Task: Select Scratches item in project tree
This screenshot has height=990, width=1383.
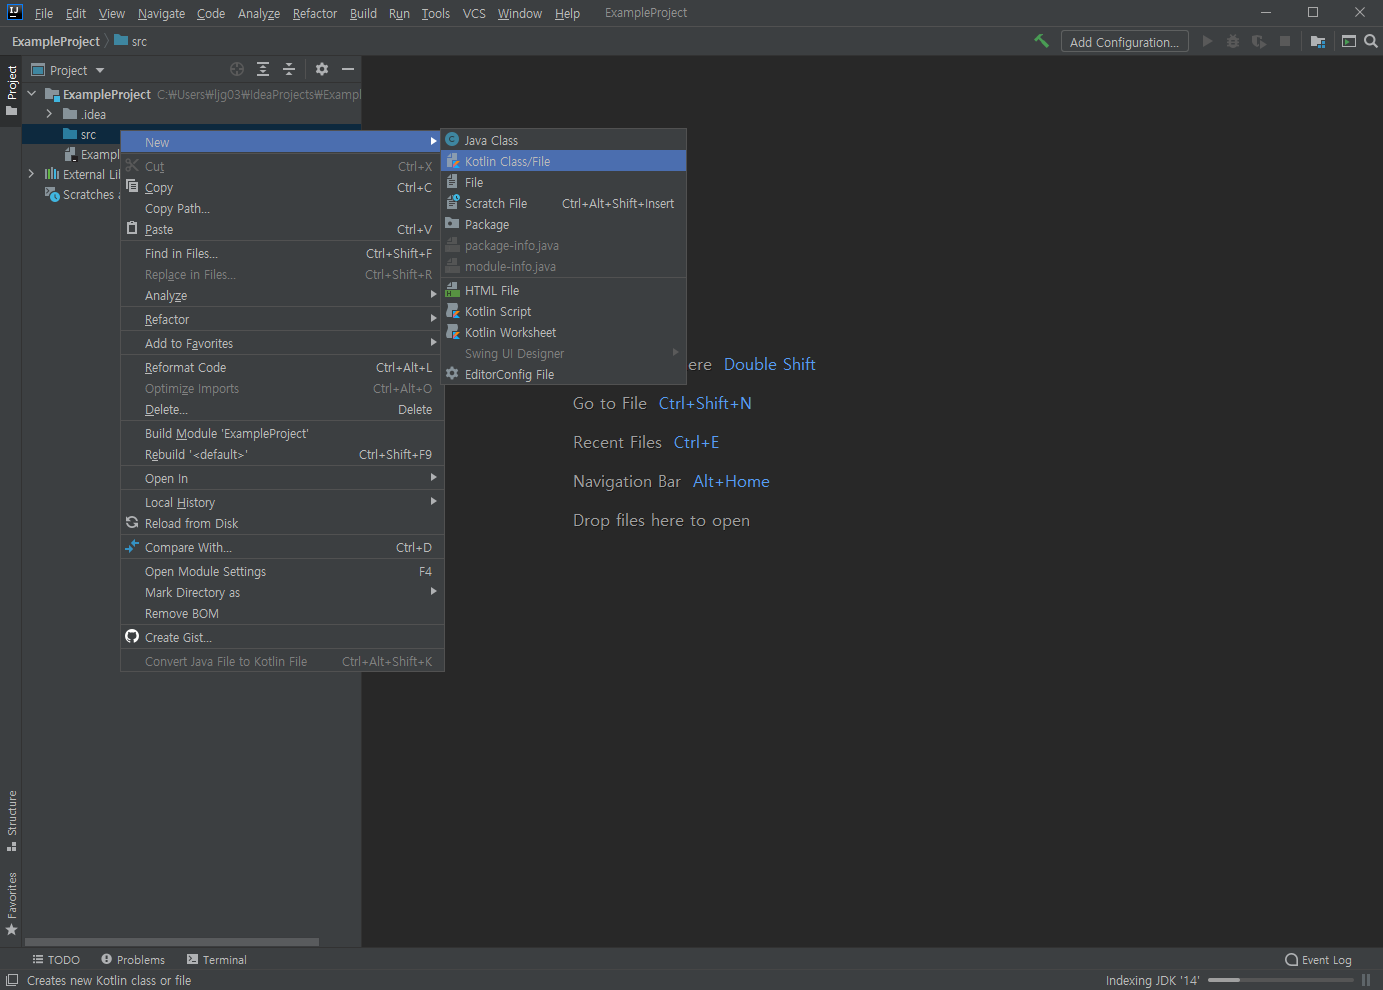Action: tap(81, 194)
